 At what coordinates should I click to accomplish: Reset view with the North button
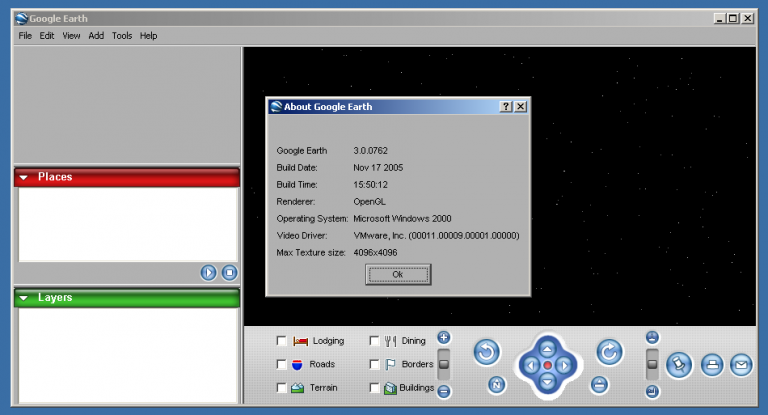tap(497, 385)
